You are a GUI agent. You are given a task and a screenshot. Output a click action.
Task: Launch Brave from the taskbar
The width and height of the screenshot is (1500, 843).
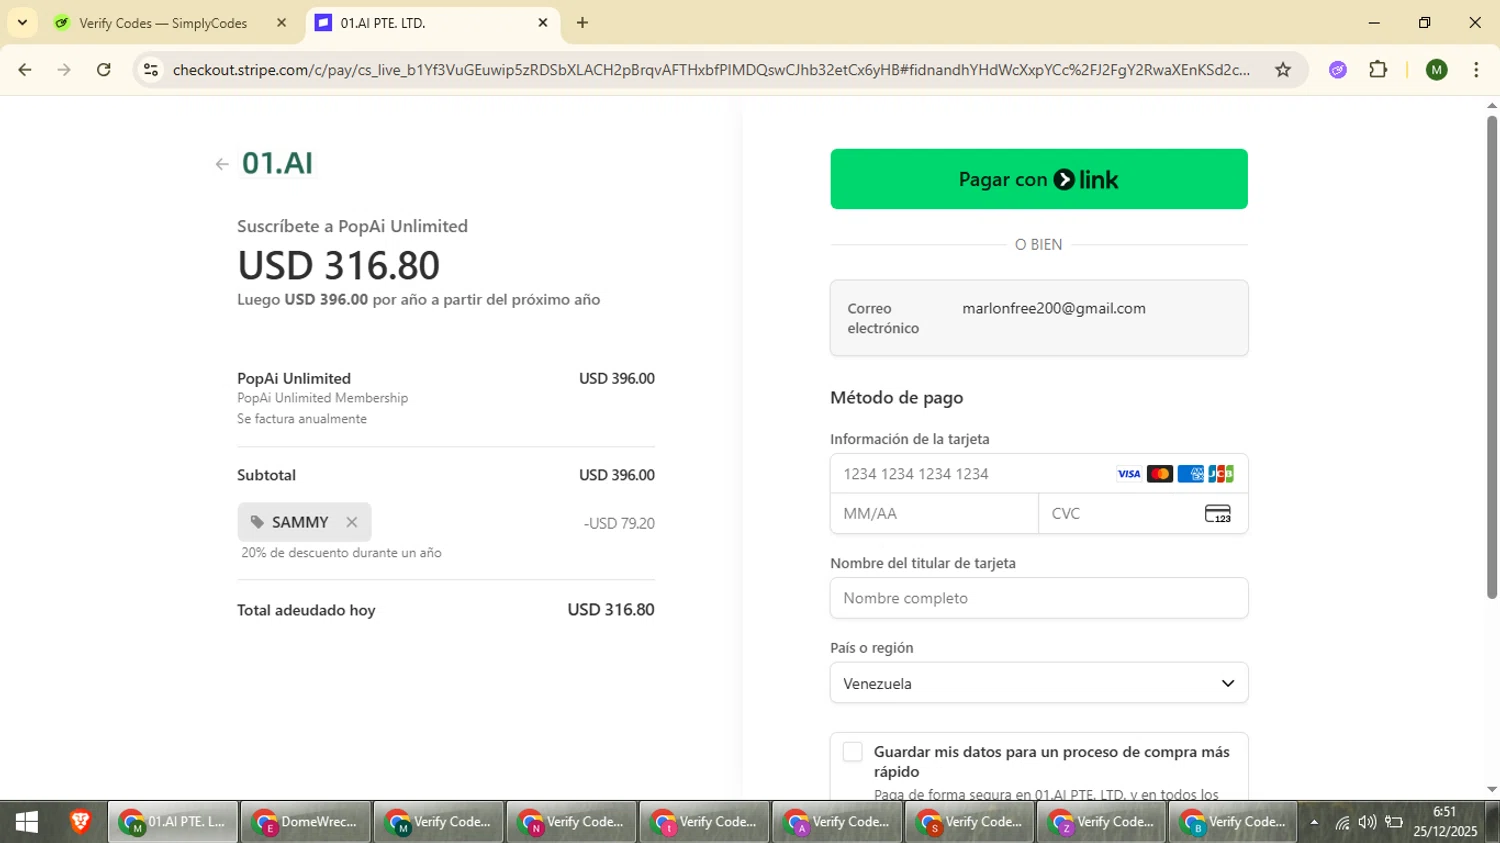(x=80, y=822)
